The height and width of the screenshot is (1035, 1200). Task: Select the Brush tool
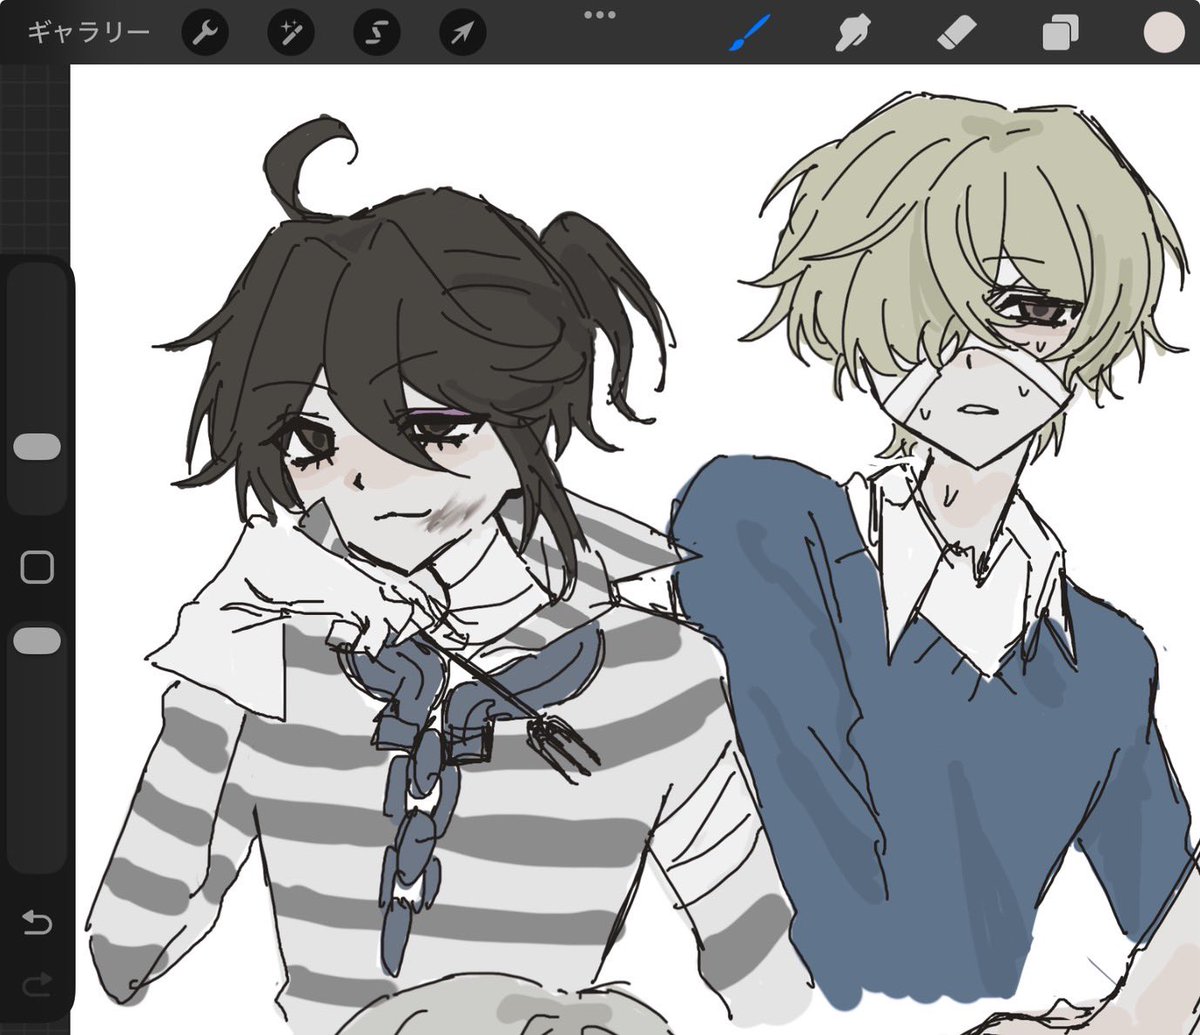pos(749,34)
